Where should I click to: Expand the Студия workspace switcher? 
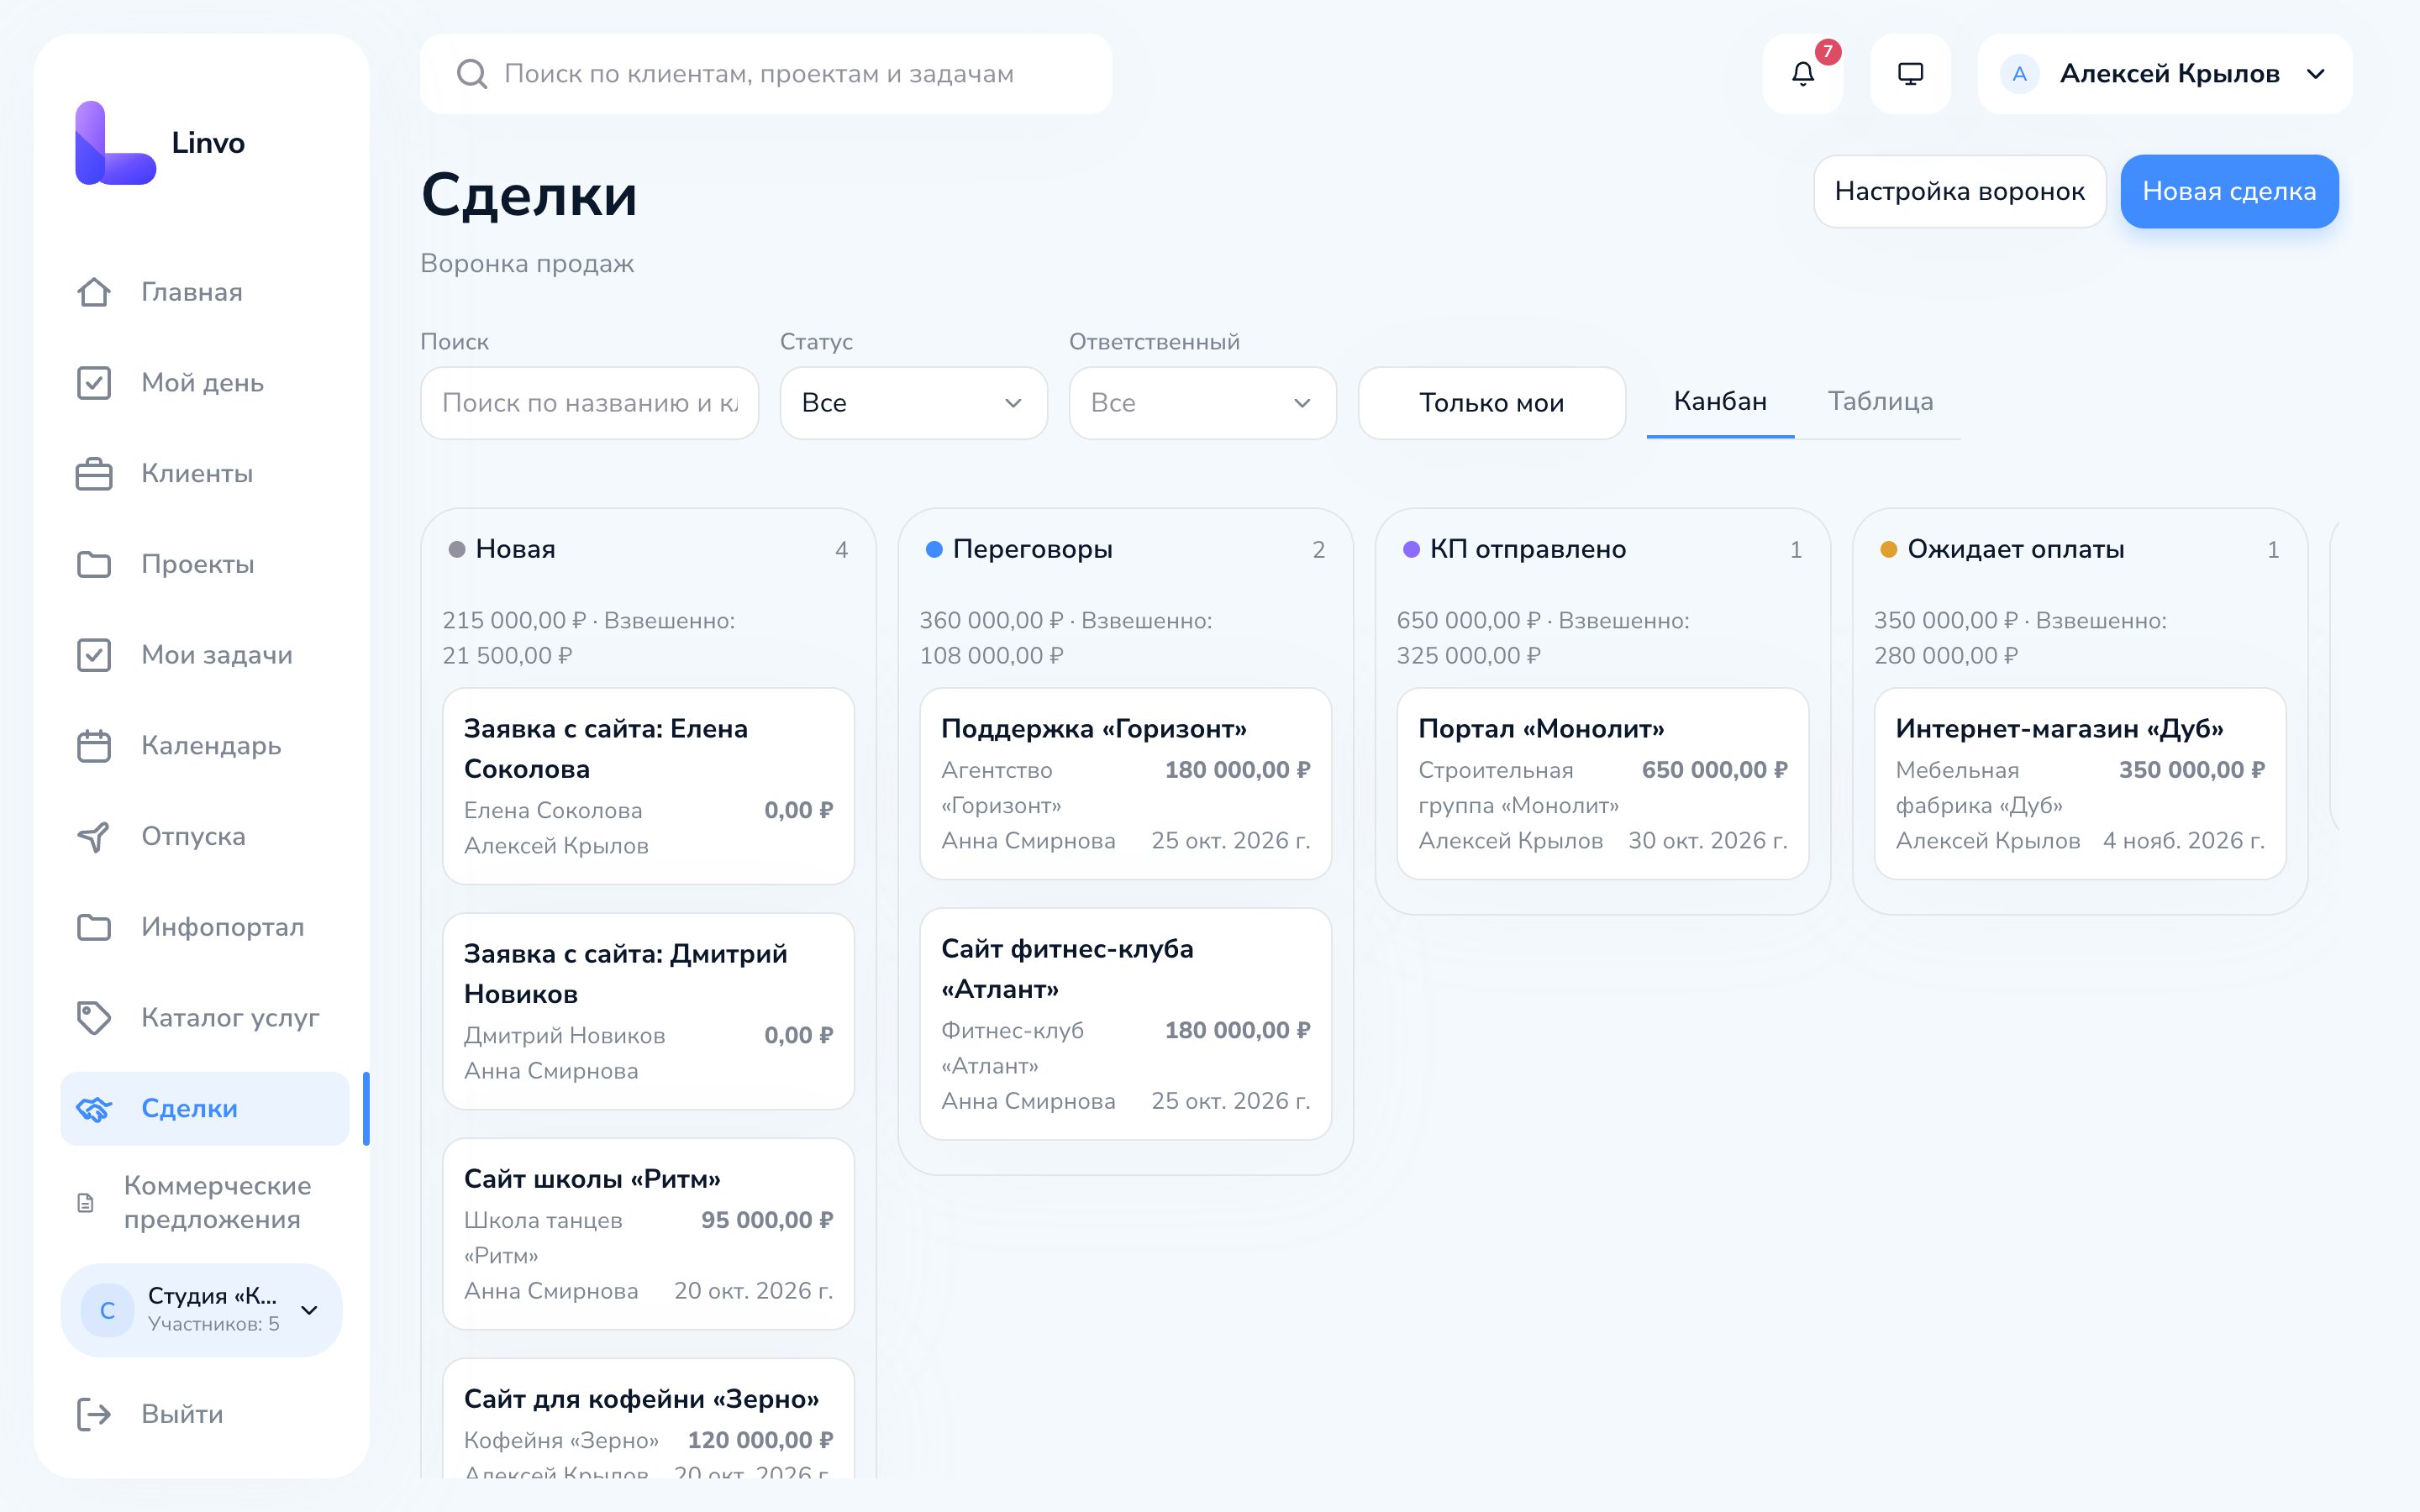tap(202, 1310)
